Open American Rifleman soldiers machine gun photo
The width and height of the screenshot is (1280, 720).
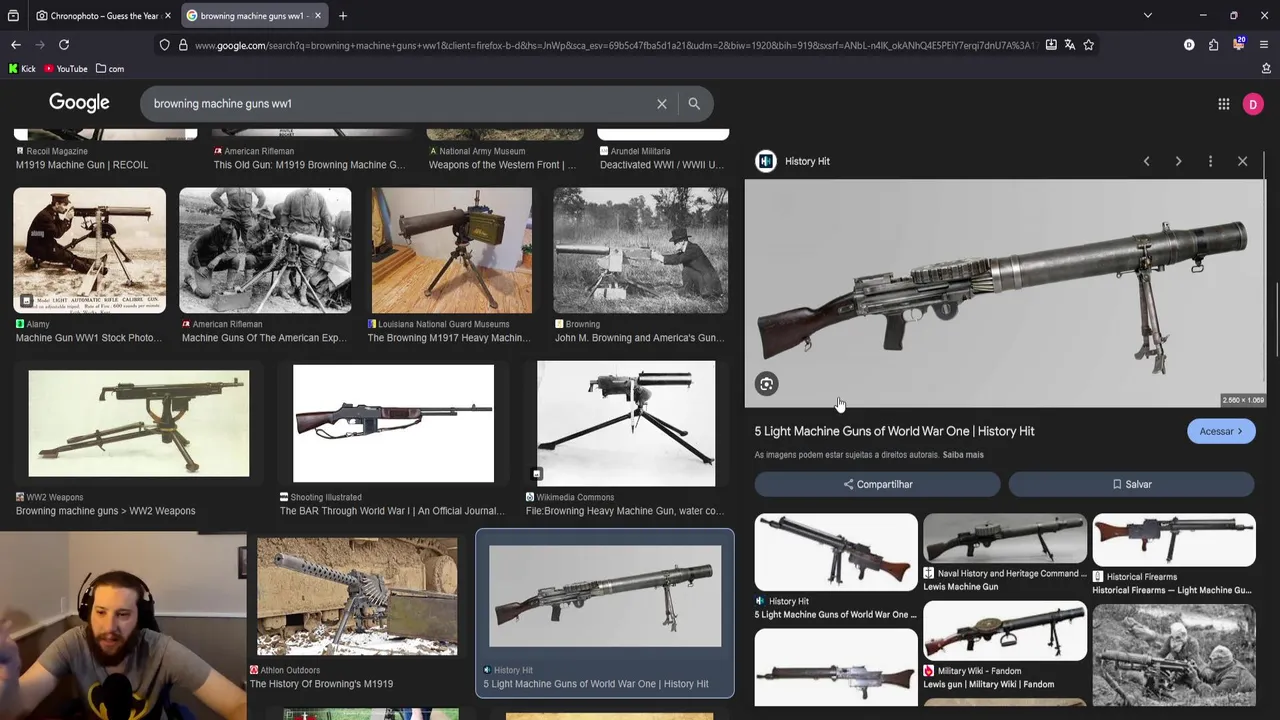(x=265, y=250)
